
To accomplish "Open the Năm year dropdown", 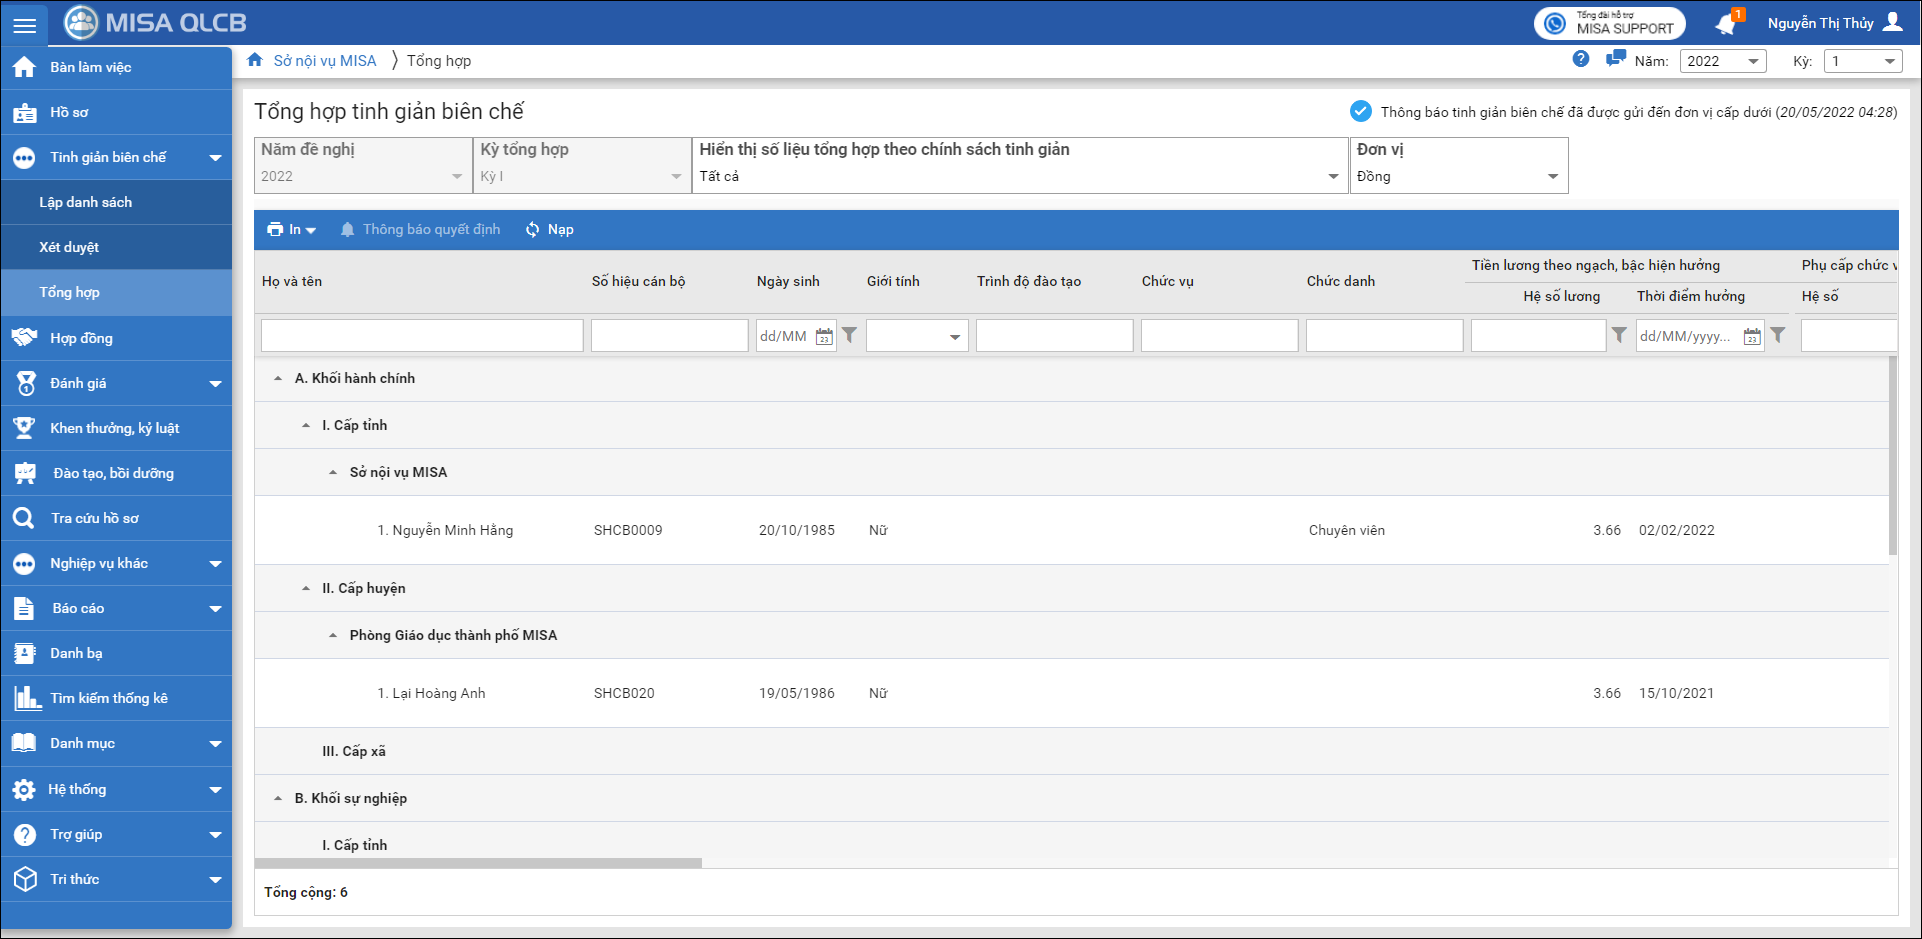I will point(1723,61).
